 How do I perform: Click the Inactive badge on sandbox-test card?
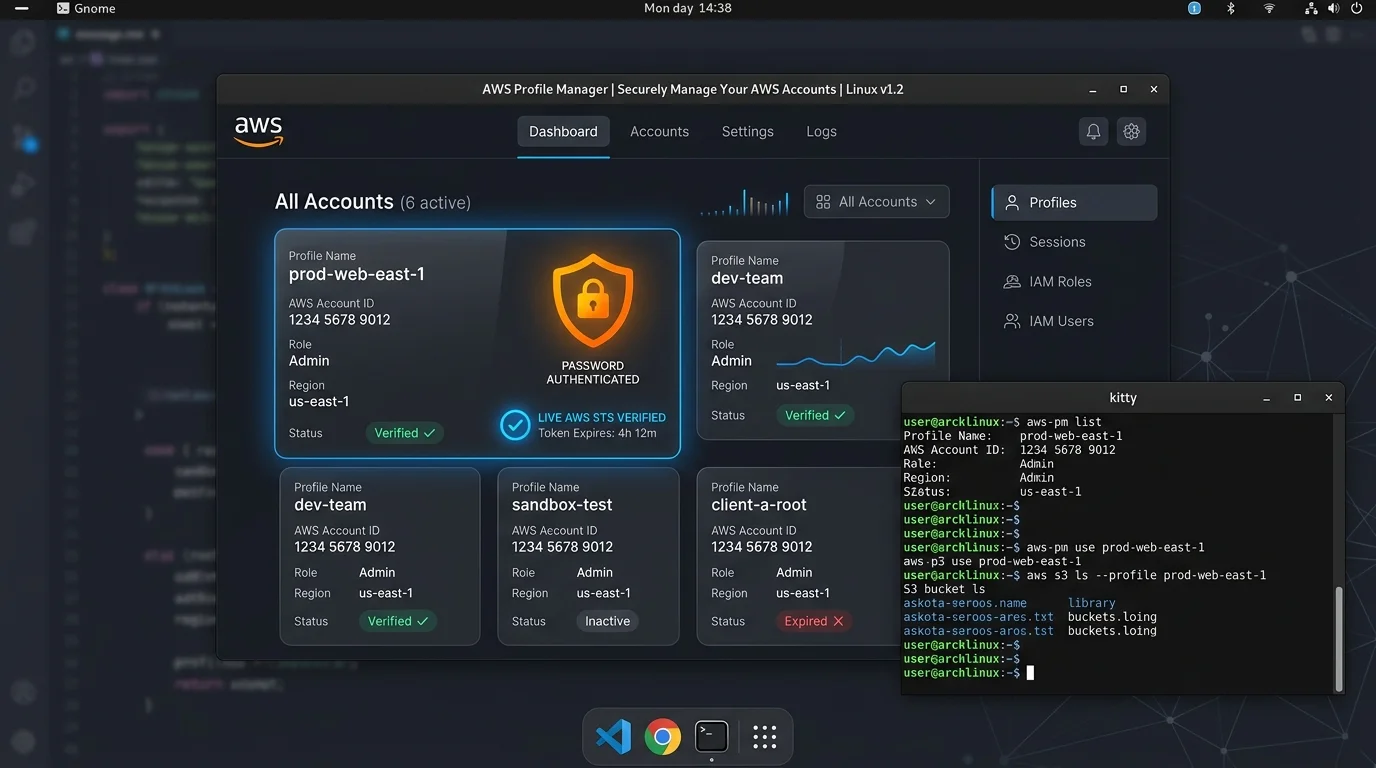(608, 621)
